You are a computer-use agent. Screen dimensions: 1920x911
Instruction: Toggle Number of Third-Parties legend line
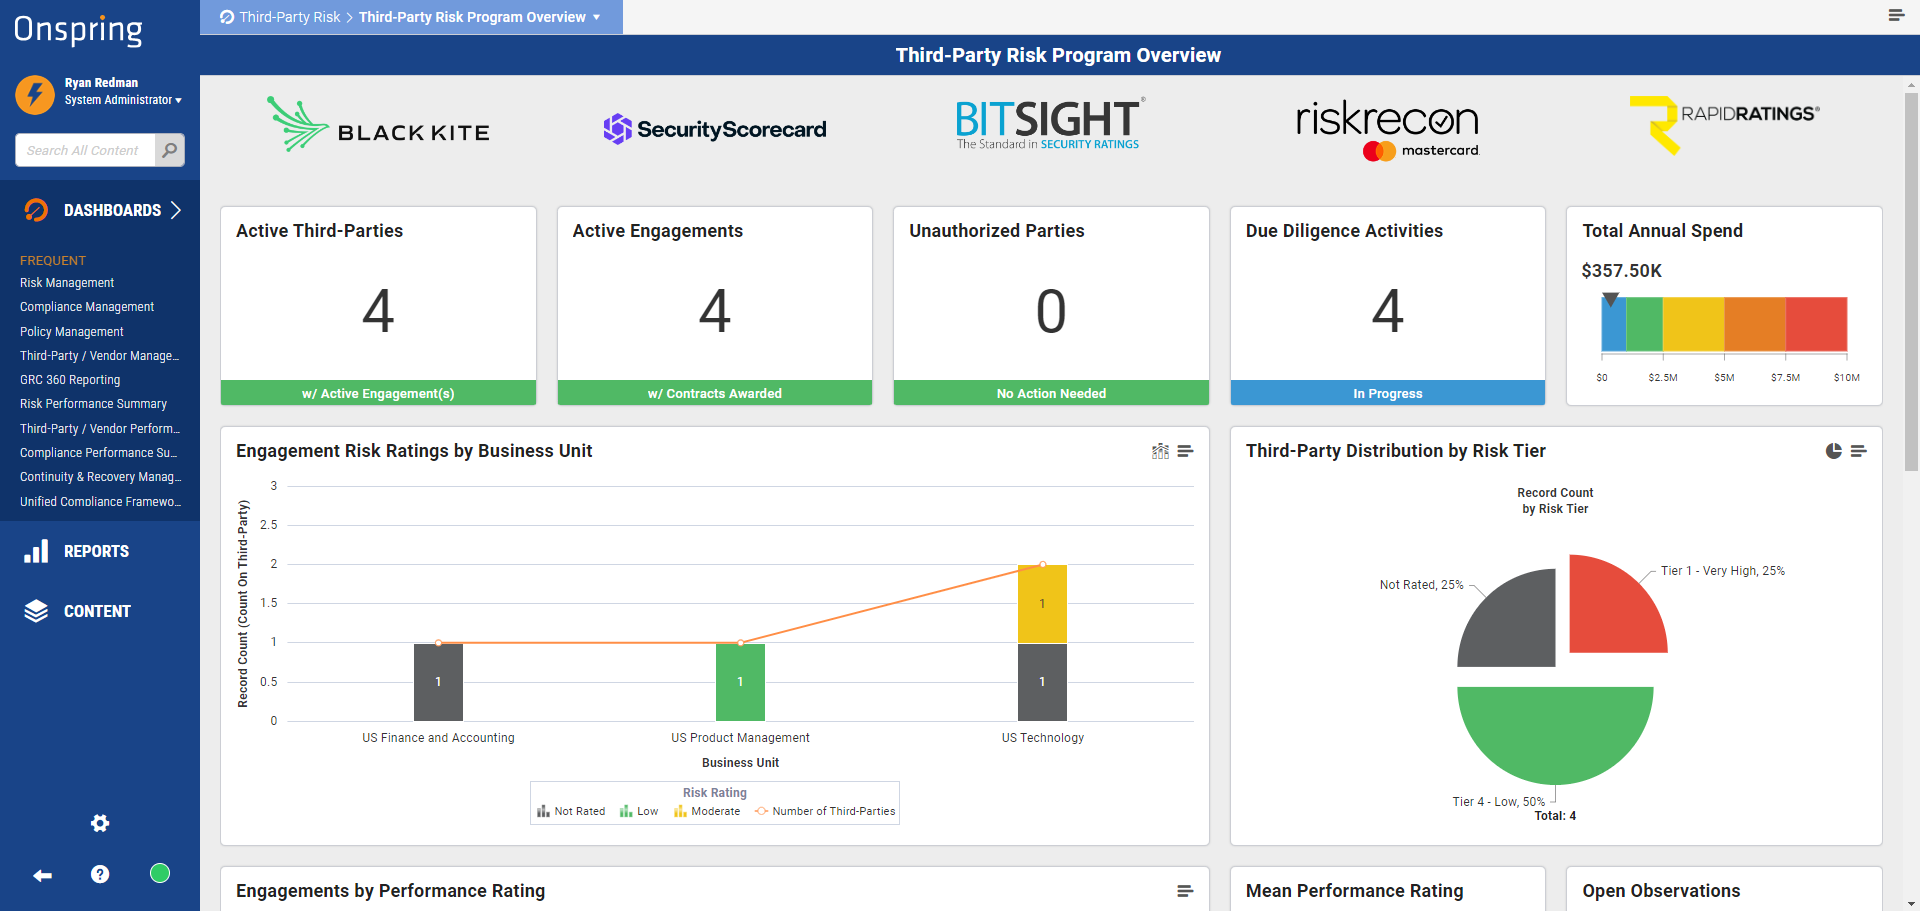point(825,811)
